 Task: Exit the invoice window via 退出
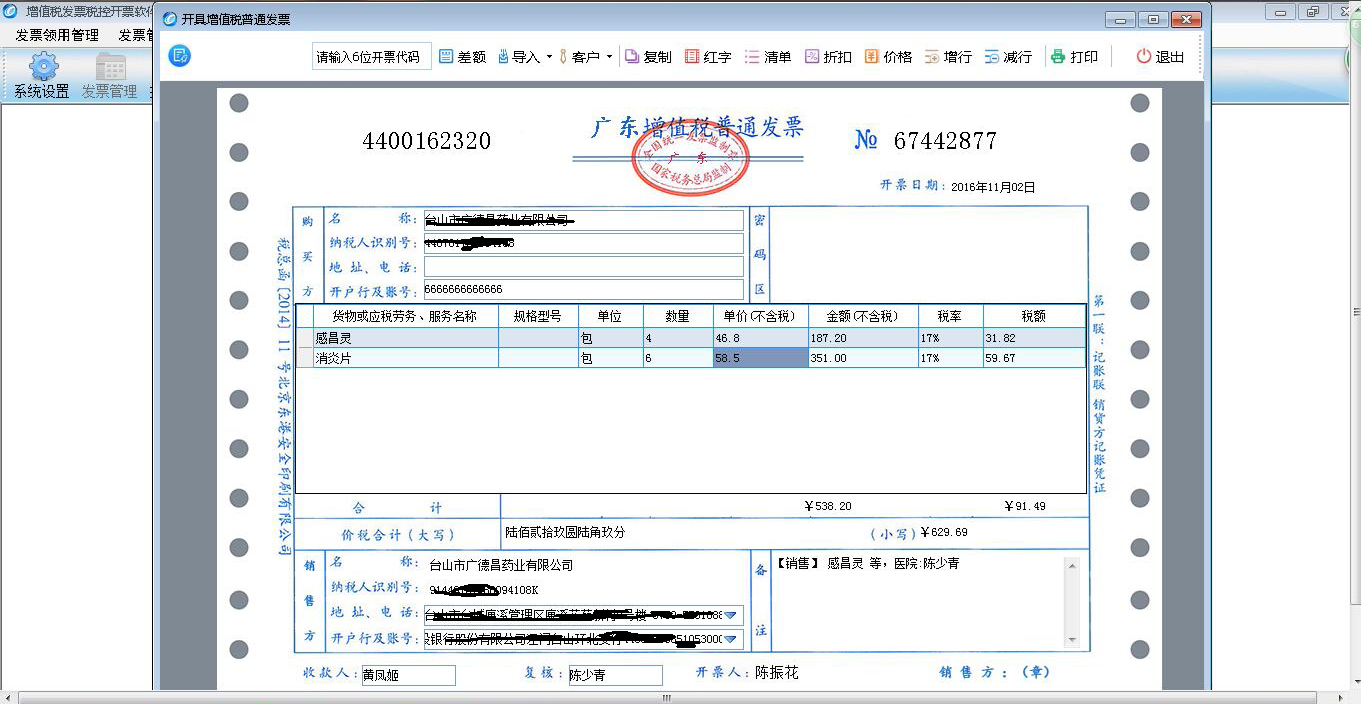coord(1160,57)
